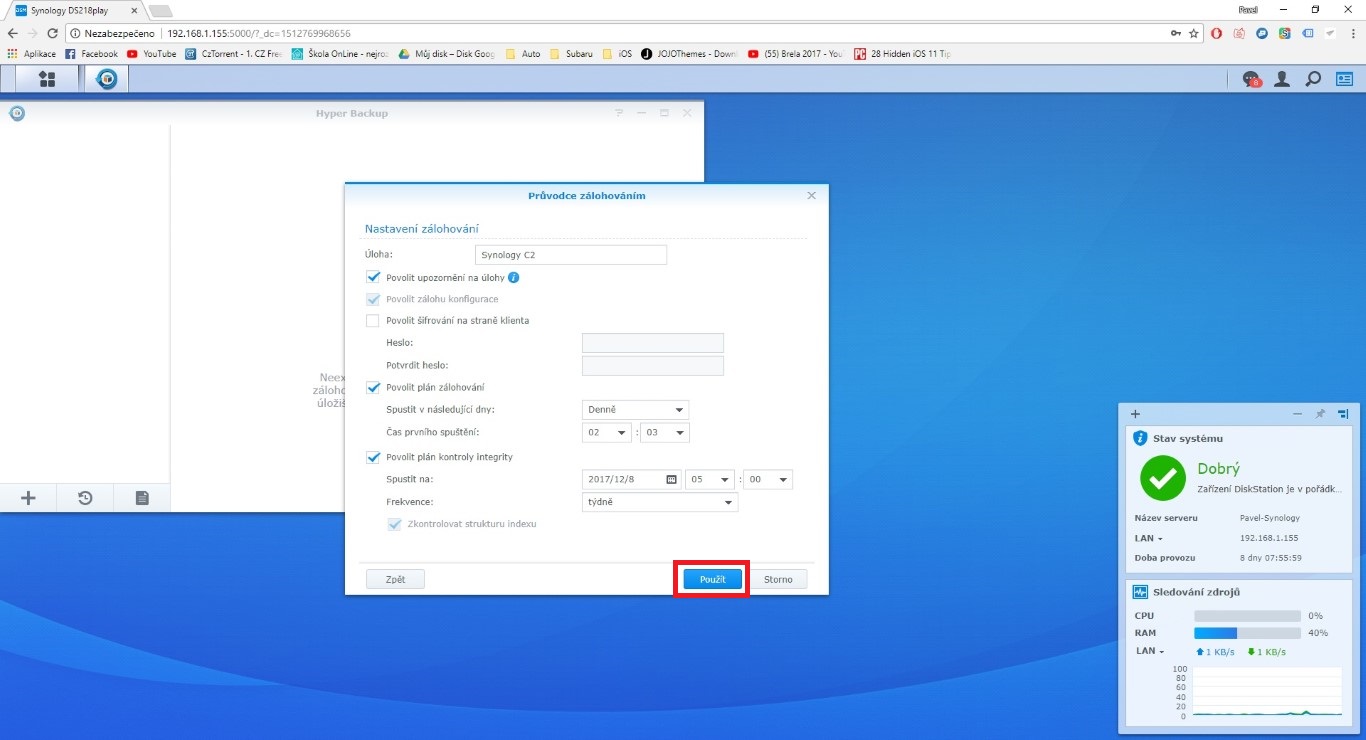Open Hyper Backup from the taskbar
This screenshot has height=740, width=1366.
pos(106,79)
